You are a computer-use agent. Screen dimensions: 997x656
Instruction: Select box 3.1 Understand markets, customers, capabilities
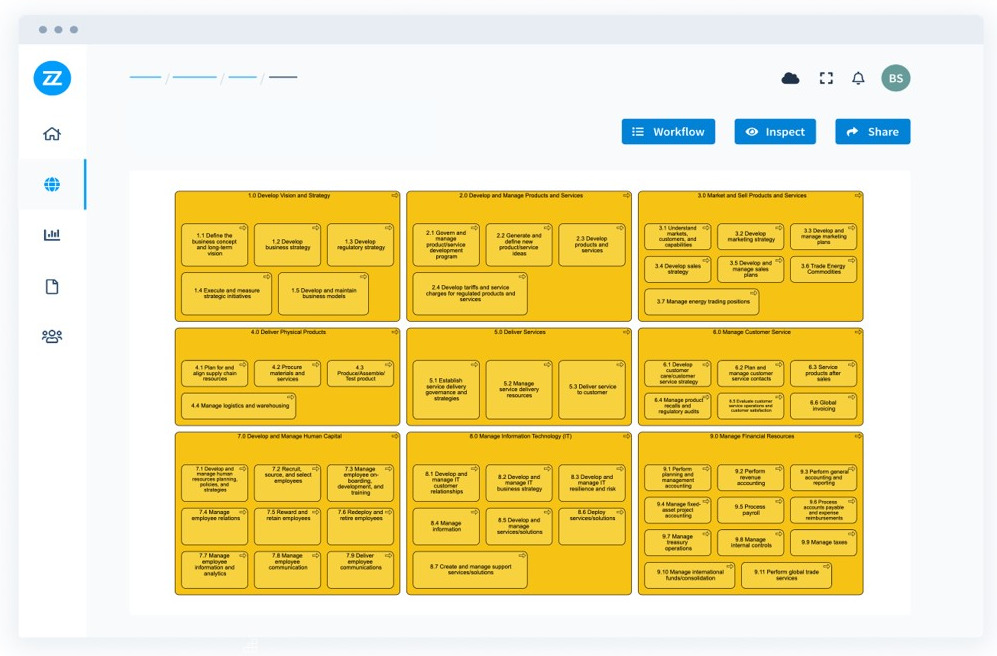tap(678, 236)
